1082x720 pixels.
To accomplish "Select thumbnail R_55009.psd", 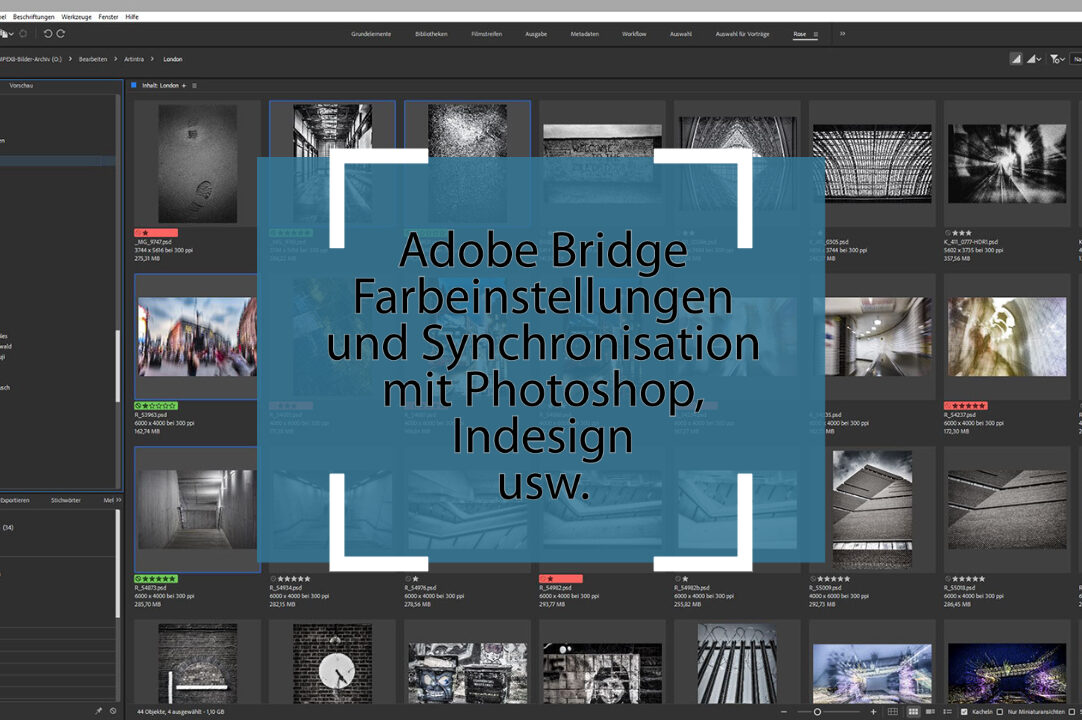I will [x=872, y=509].
